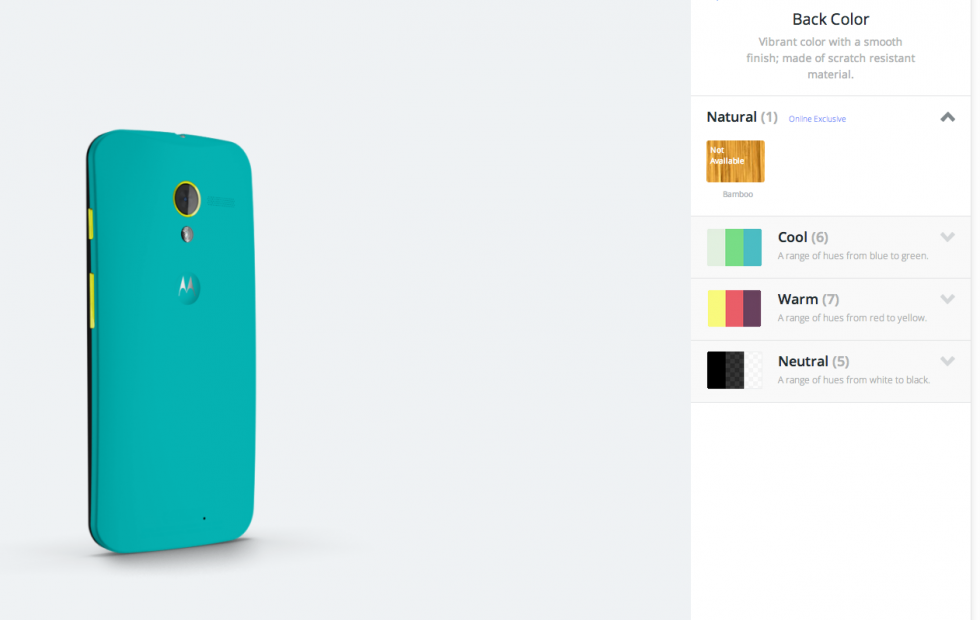Click the Natural (1) section title
Viewport: 980px width, 620px height.
click(x=742, y=117)
